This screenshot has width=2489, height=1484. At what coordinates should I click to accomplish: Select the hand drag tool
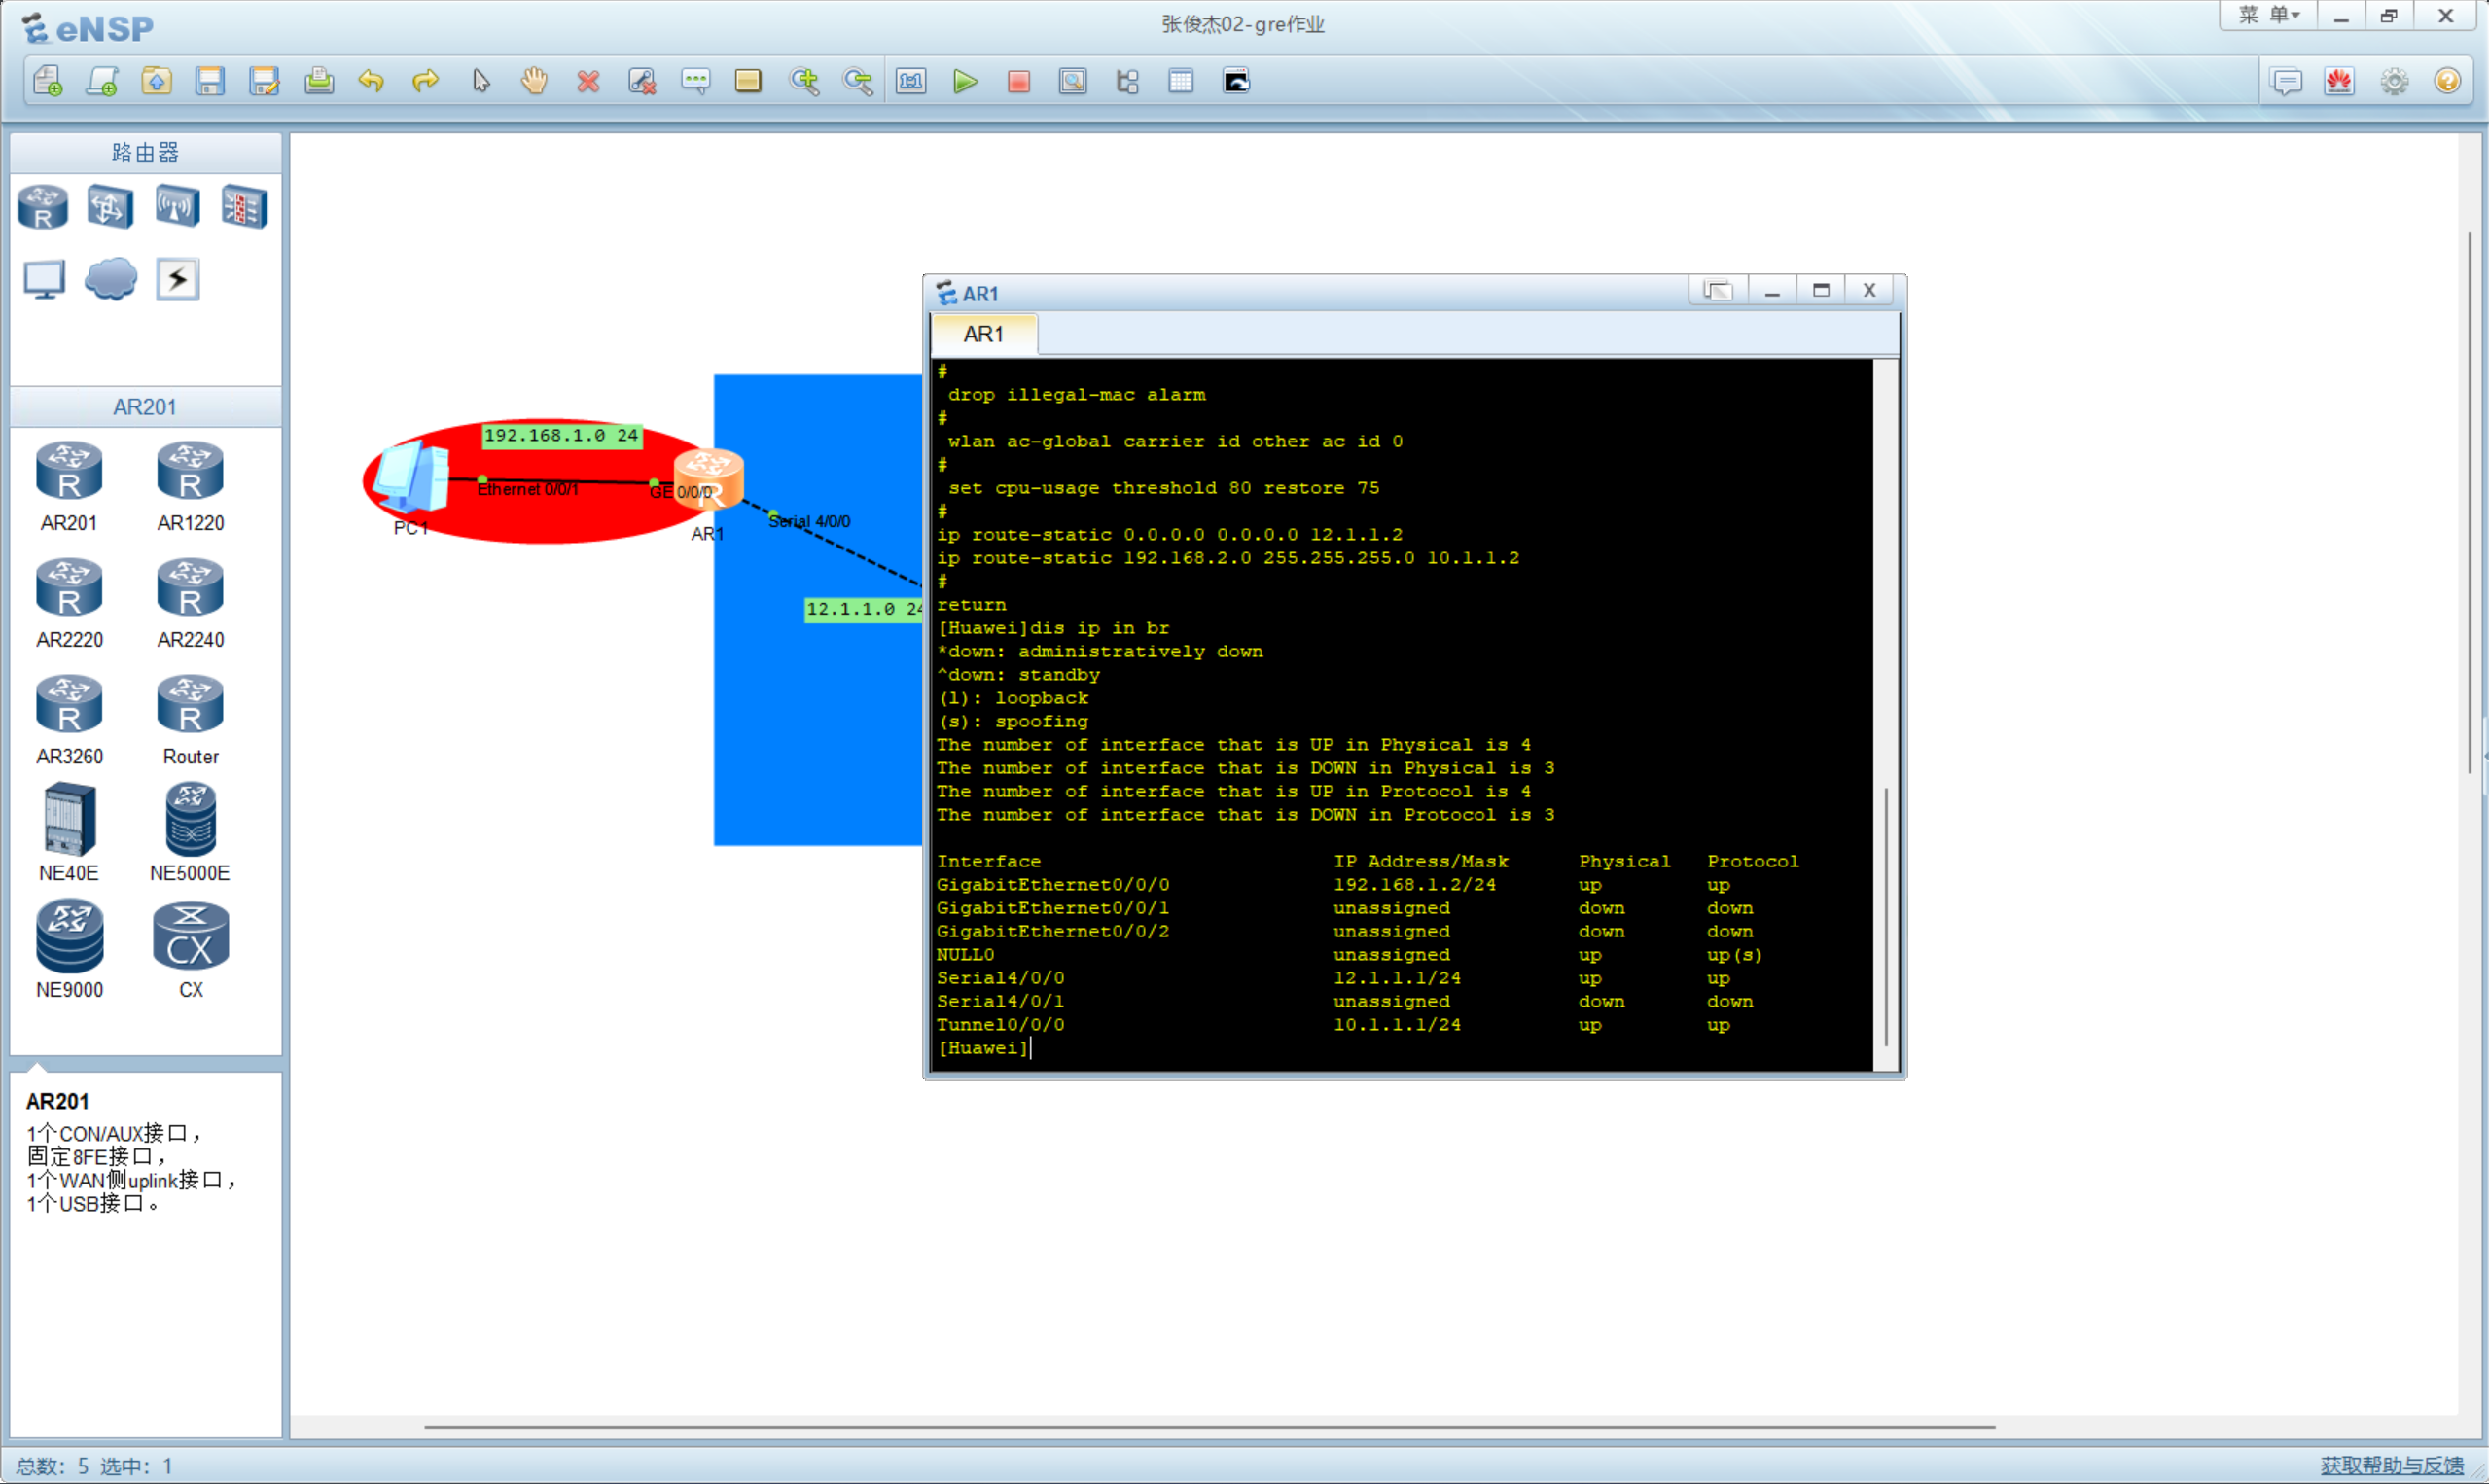click(x=534, y=81)
